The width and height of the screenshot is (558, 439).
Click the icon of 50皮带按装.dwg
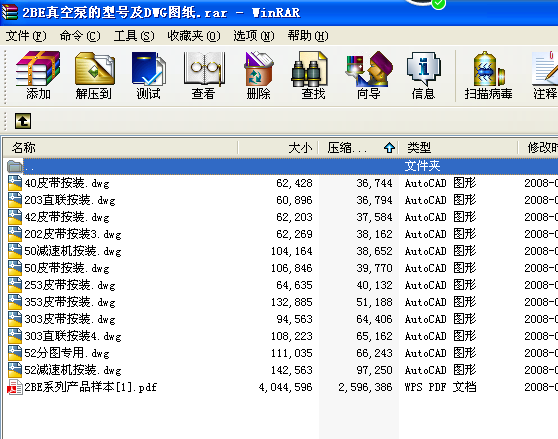(15, 268)
